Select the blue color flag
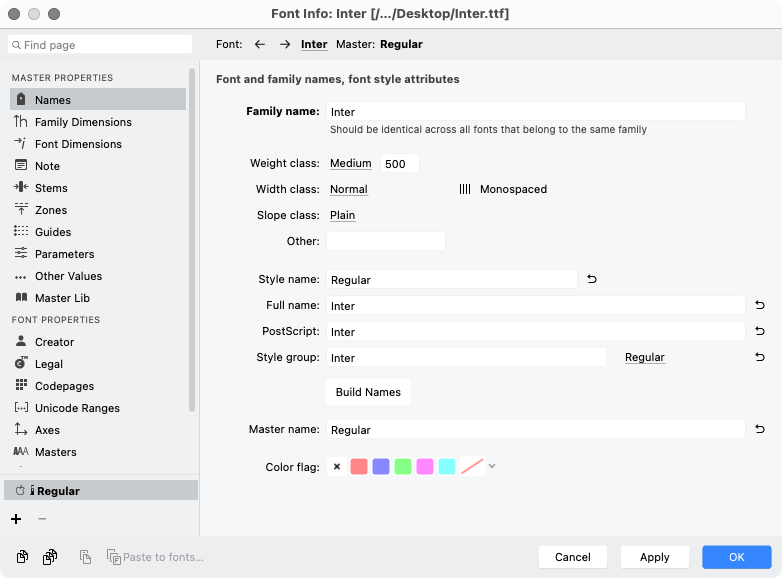Image resolution: width=782 pixels, height=578 pixels. [381, 466]
